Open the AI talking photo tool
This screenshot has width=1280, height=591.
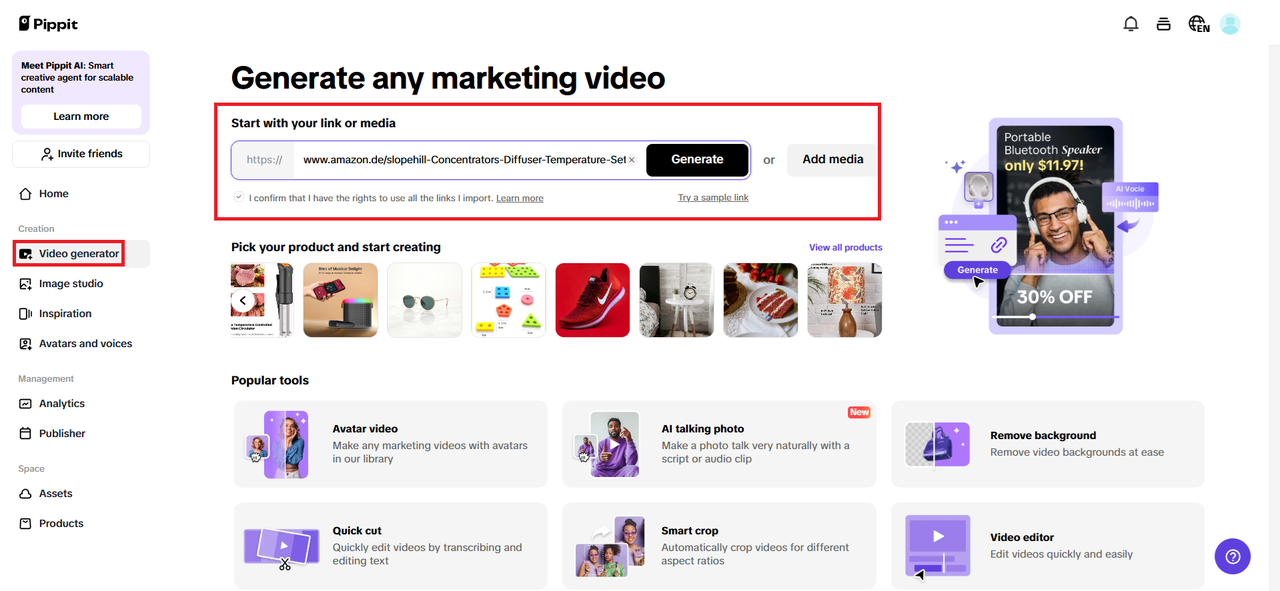pyautogui.click(x=719, y=444)
